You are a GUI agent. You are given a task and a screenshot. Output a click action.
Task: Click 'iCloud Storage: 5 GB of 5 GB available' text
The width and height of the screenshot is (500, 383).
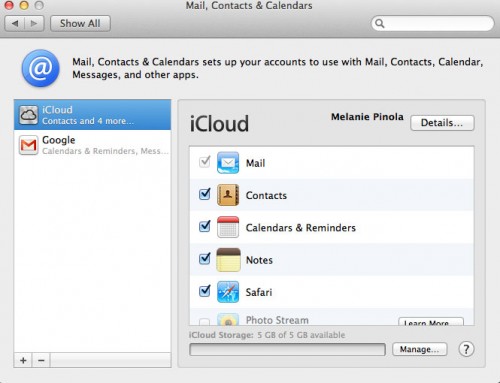267,335
